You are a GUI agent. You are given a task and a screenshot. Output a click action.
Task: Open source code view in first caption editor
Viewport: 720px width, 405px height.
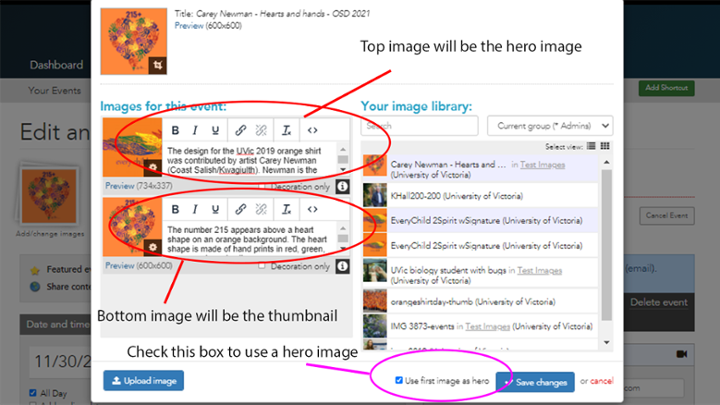pos(312,130)
